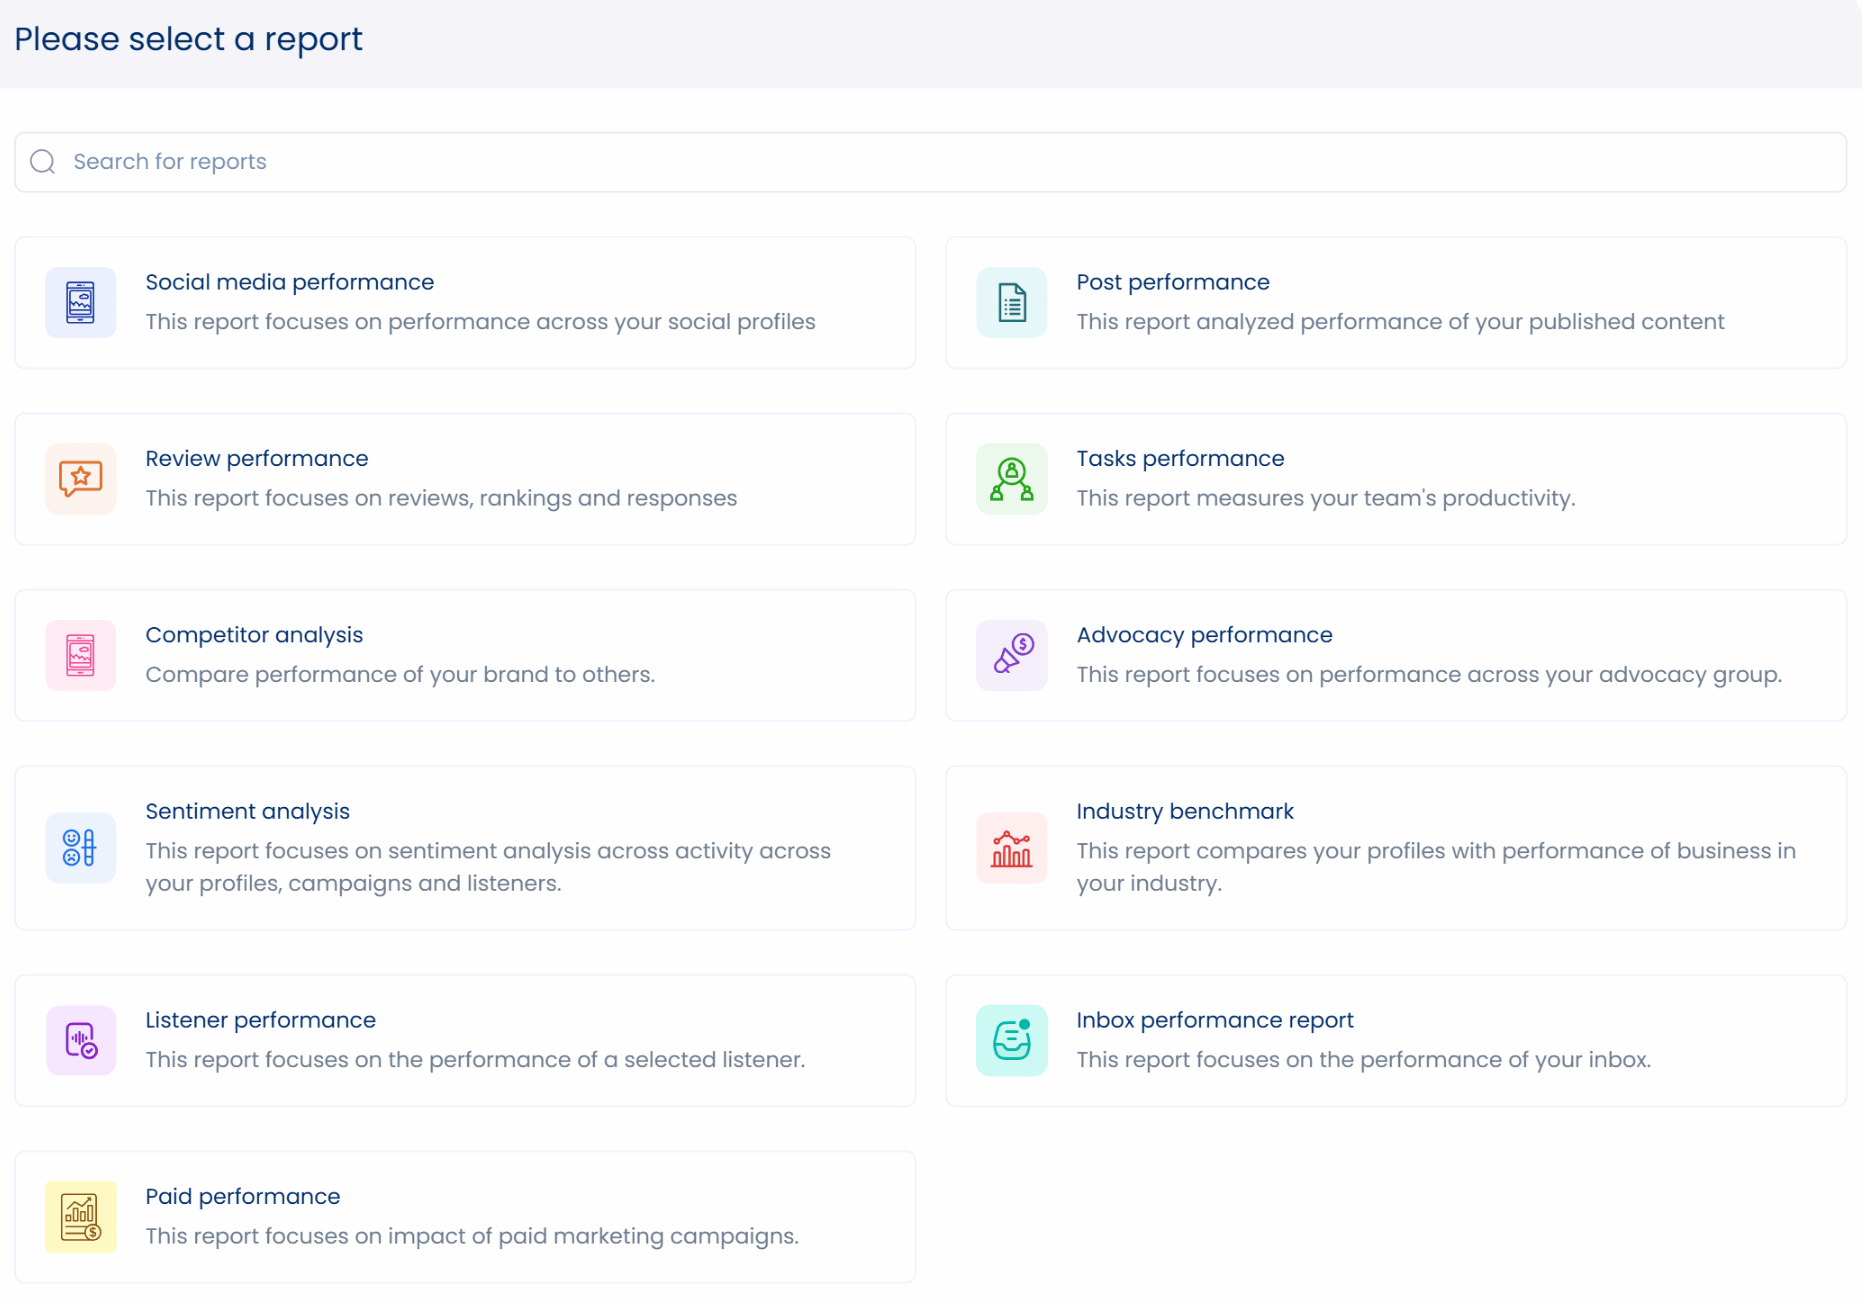The width and height of the screenshot is (1862, 1302).
Task: Select the Tasks performance description text
Action: 1325,498
